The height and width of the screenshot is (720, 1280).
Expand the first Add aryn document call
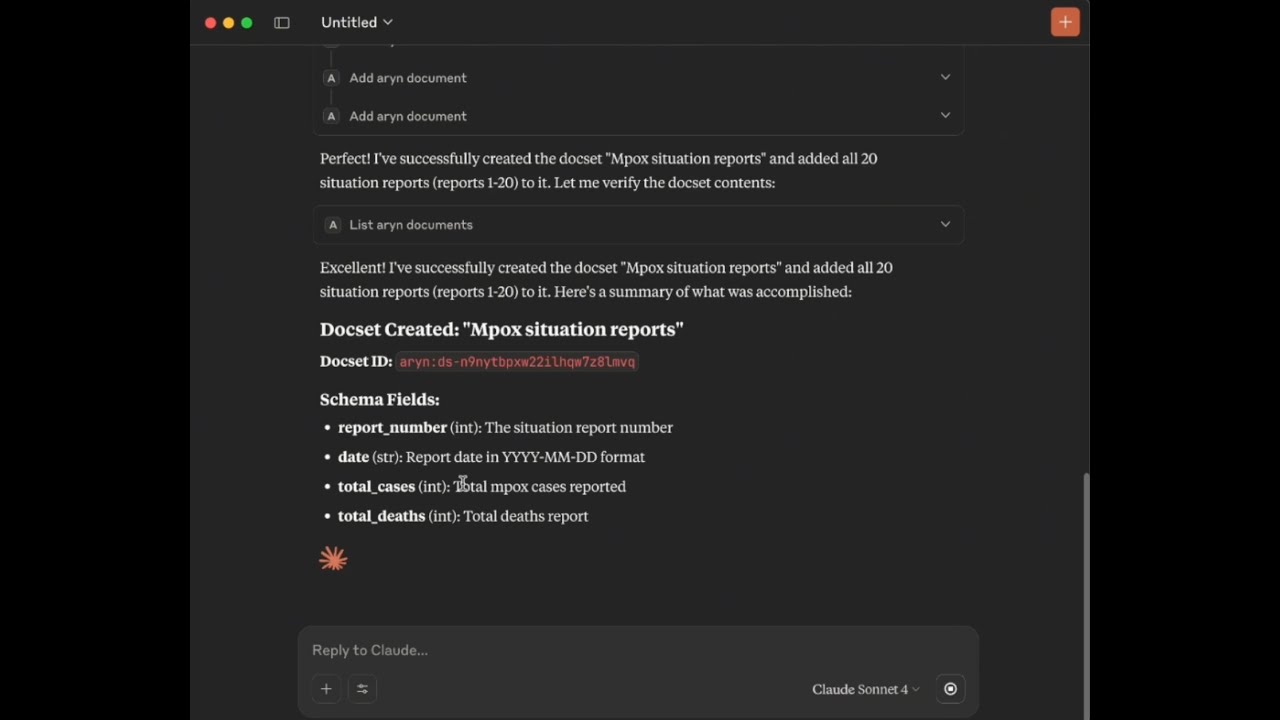tap(945, 78)
